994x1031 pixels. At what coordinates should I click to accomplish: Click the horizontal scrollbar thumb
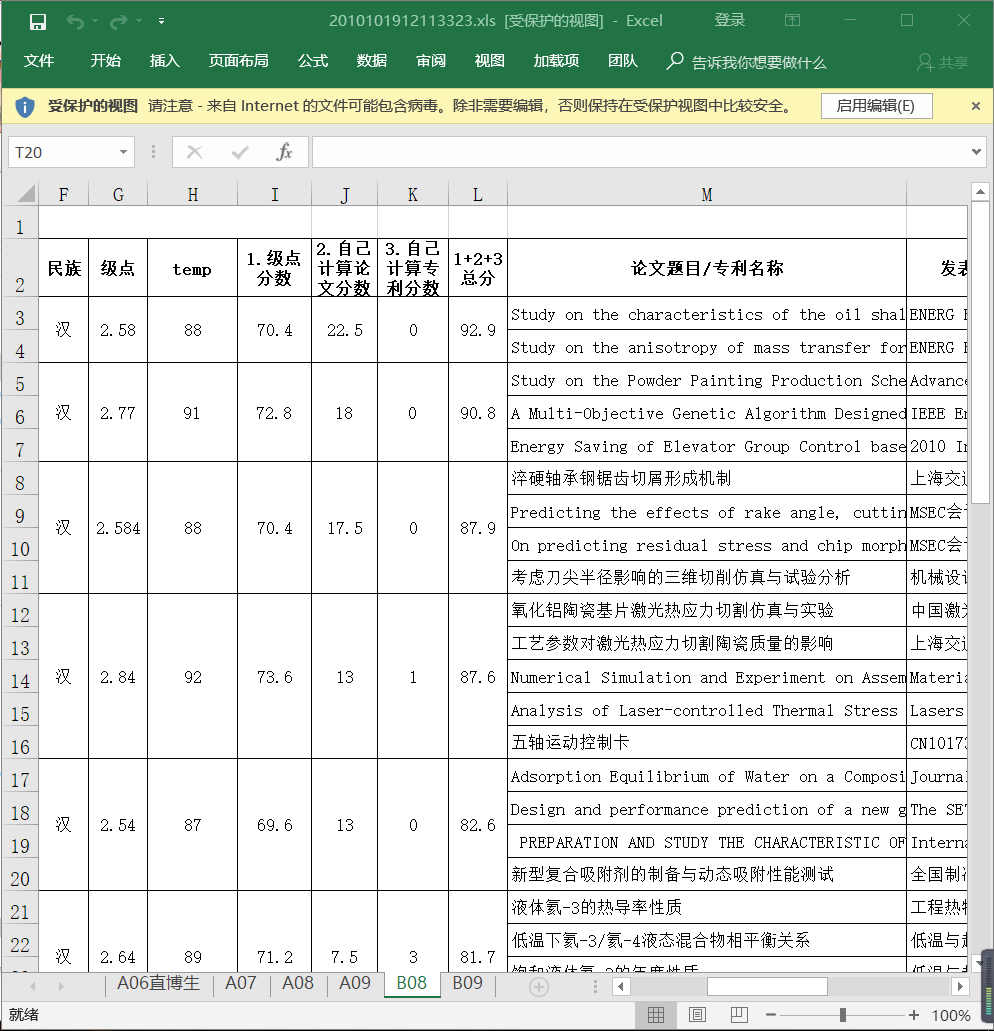tap(767, 986)
